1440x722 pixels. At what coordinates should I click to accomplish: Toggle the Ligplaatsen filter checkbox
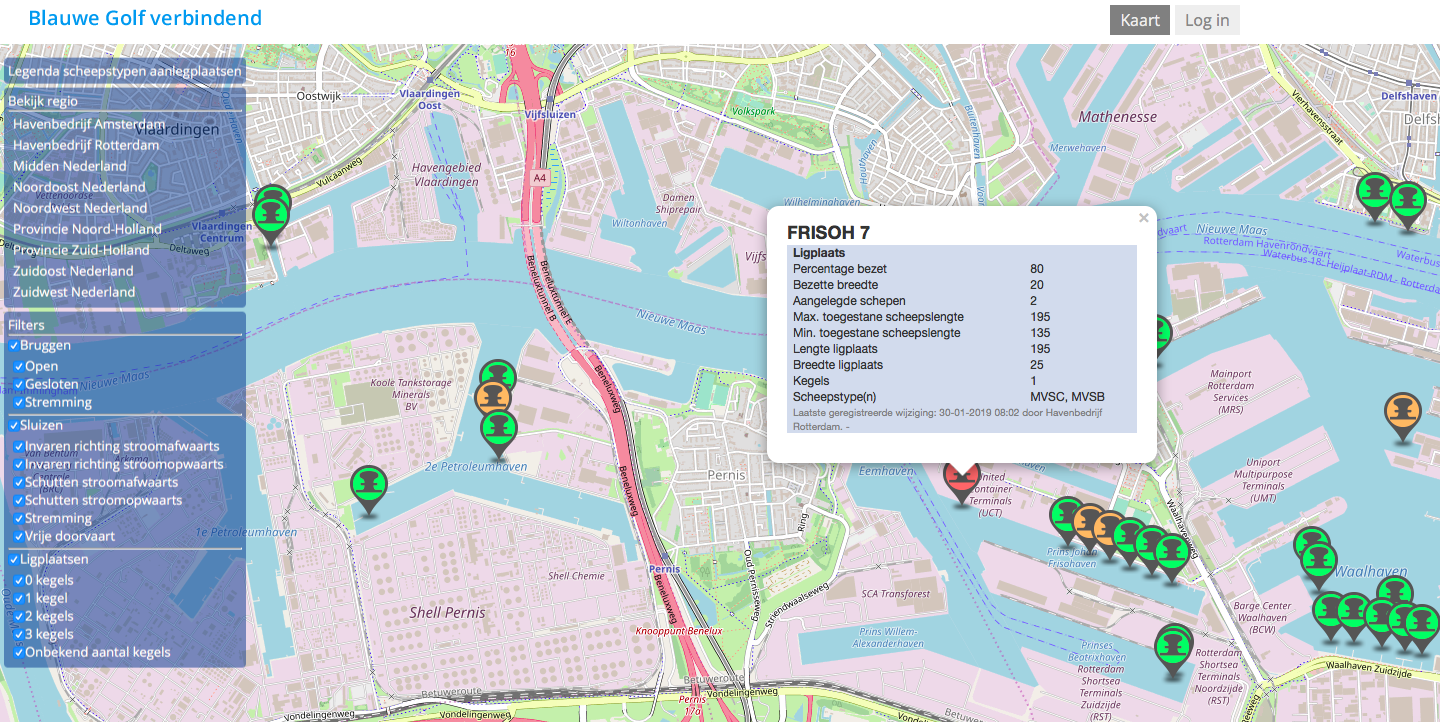14,560
